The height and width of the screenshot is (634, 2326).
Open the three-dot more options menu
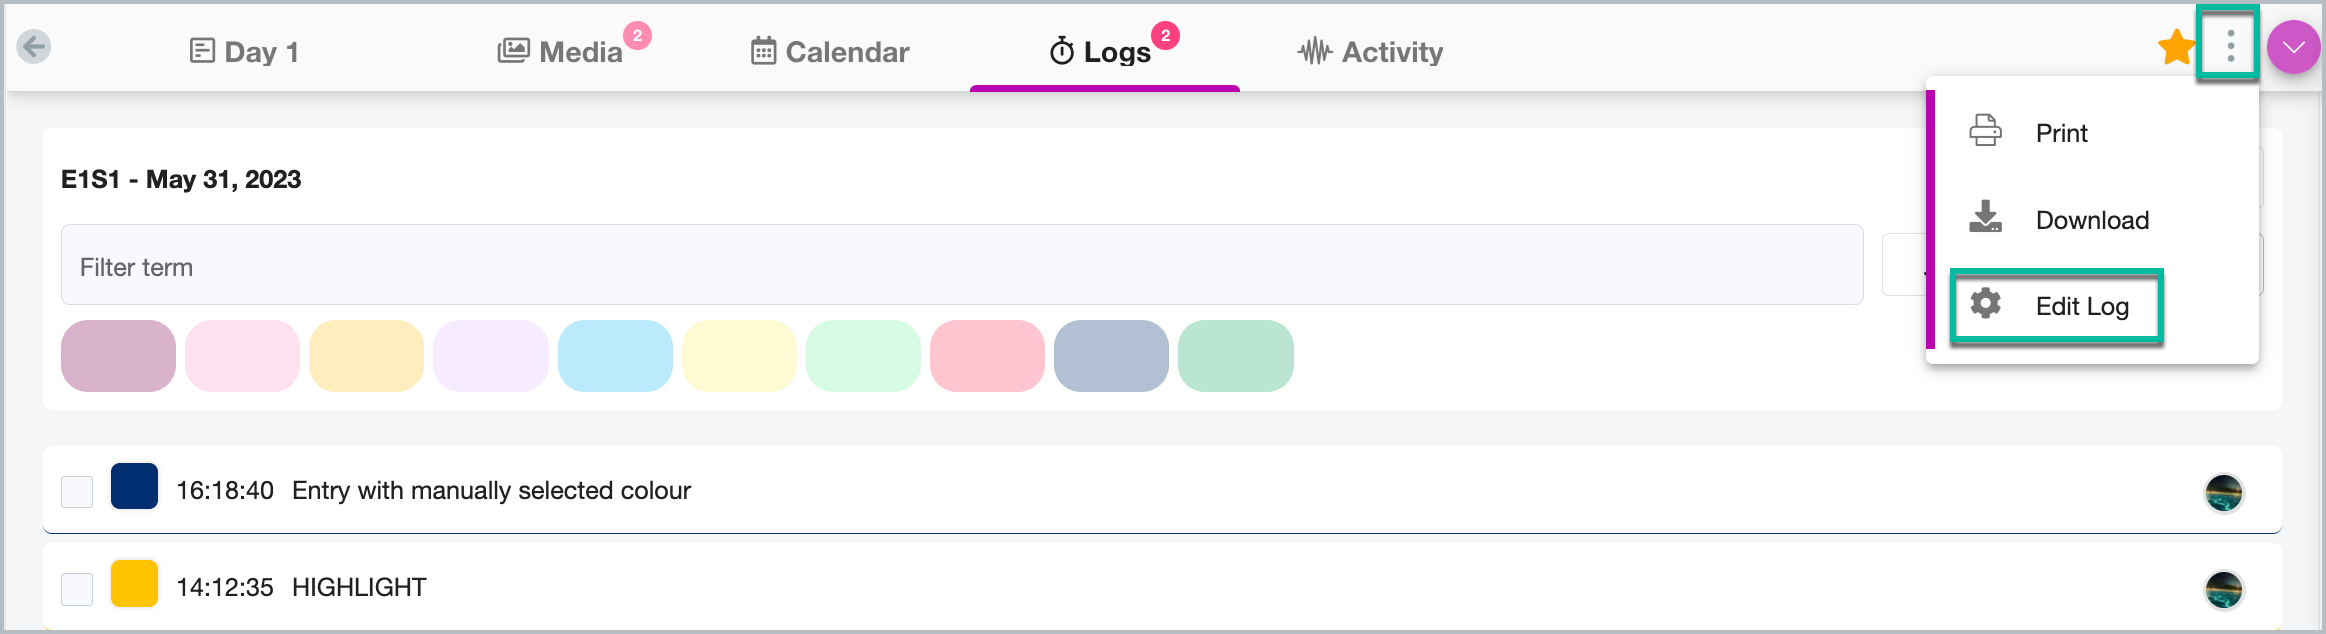coord(2230,46)
